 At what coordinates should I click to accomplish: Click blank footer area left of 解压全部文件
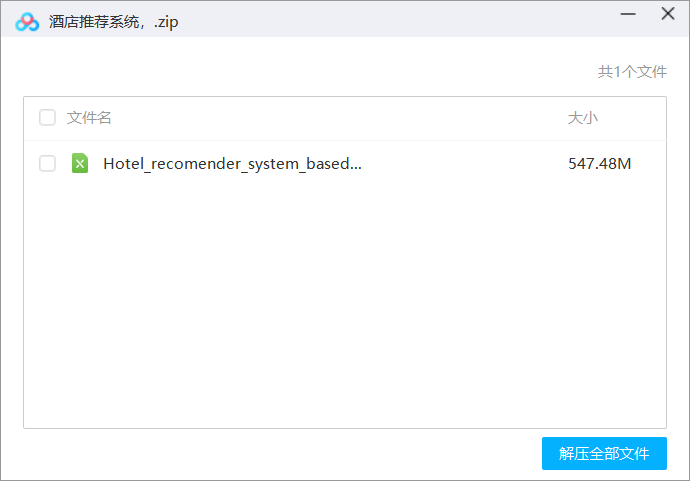coord(280,453)
